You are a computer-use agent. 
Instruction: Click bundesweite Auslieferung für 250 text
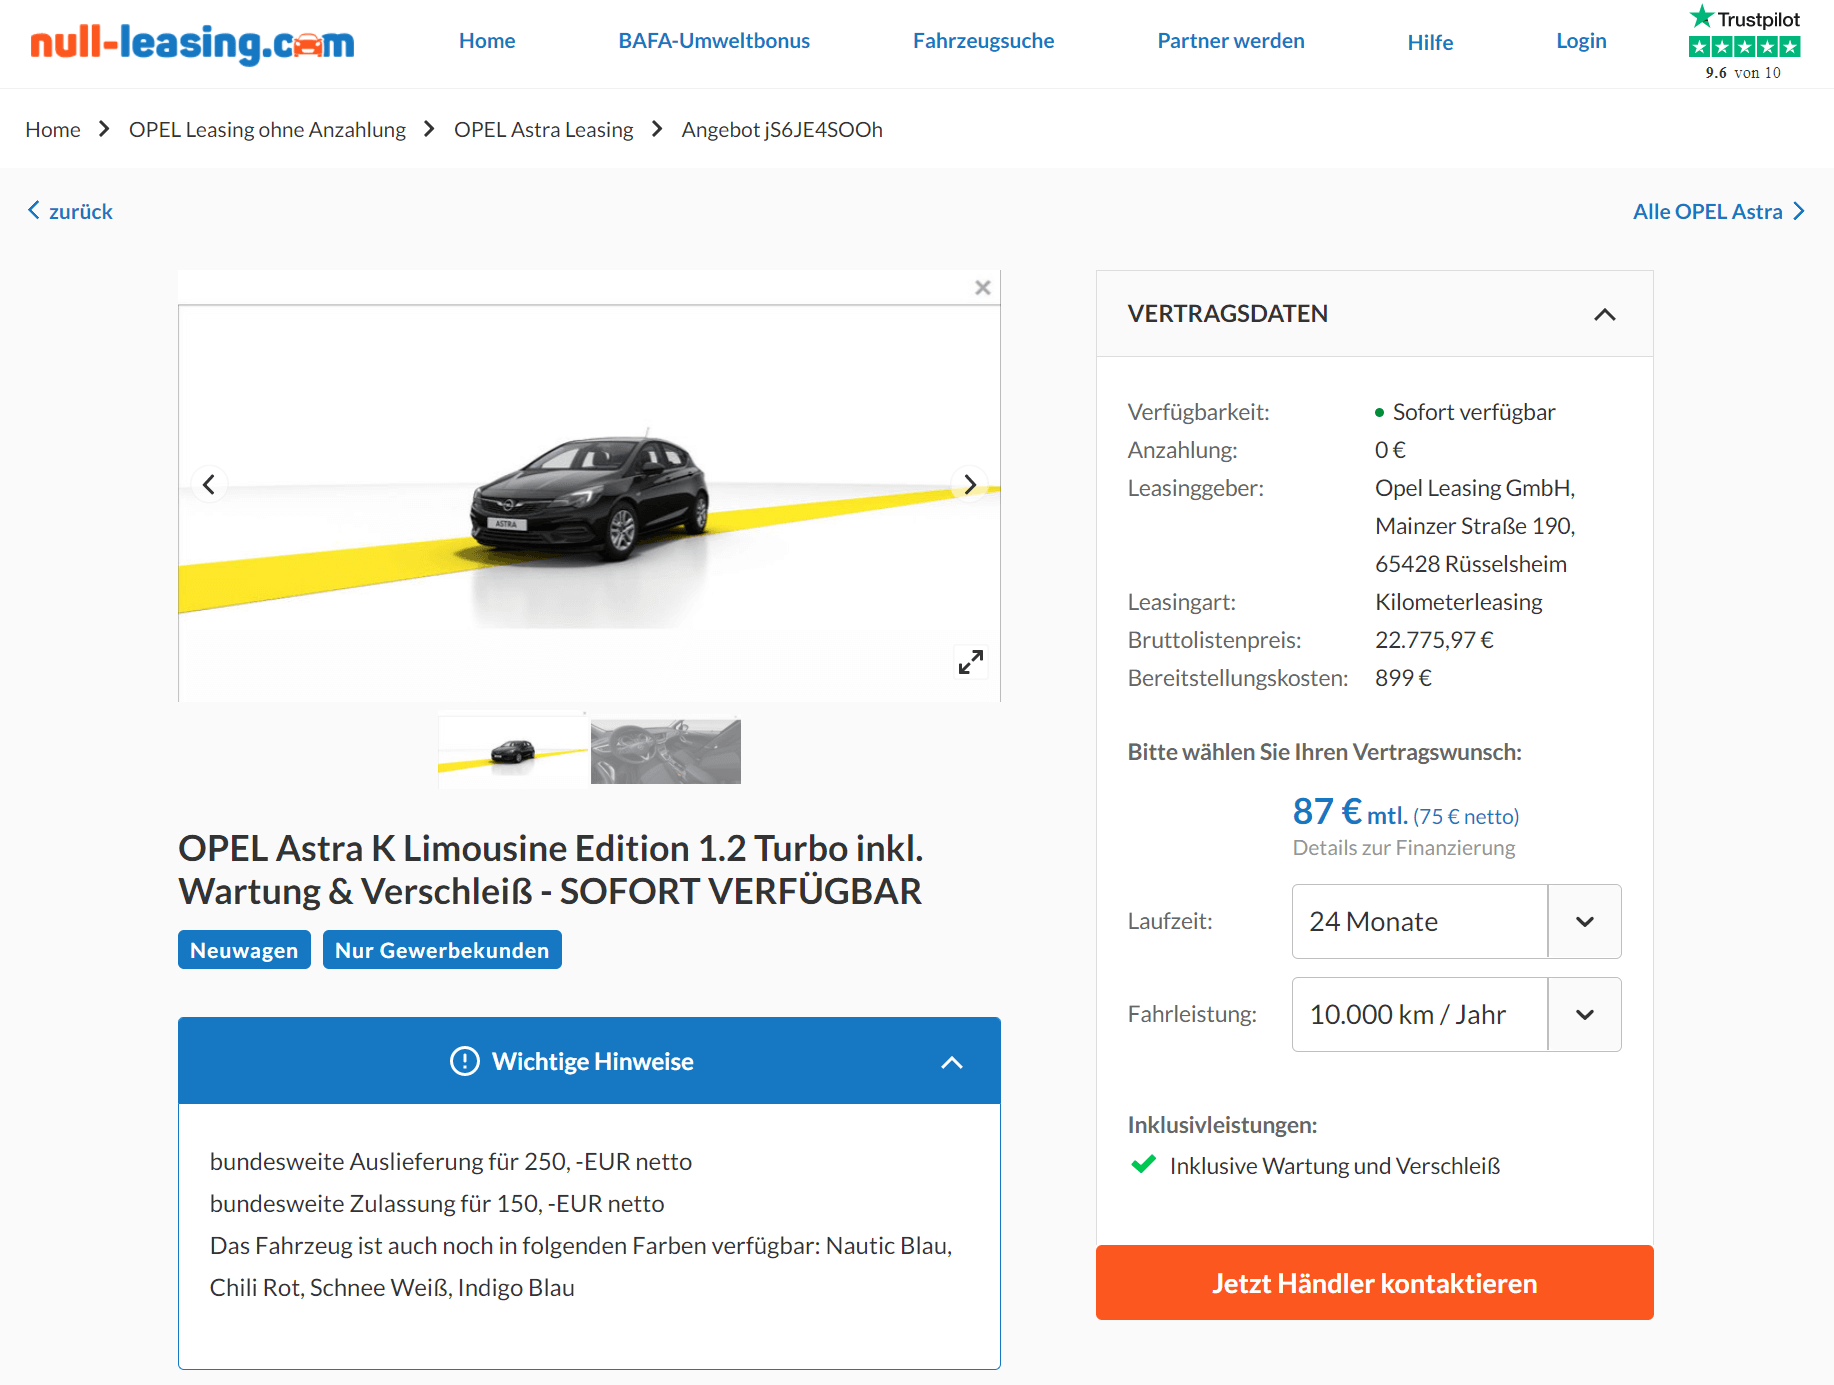click(451, 1162)
